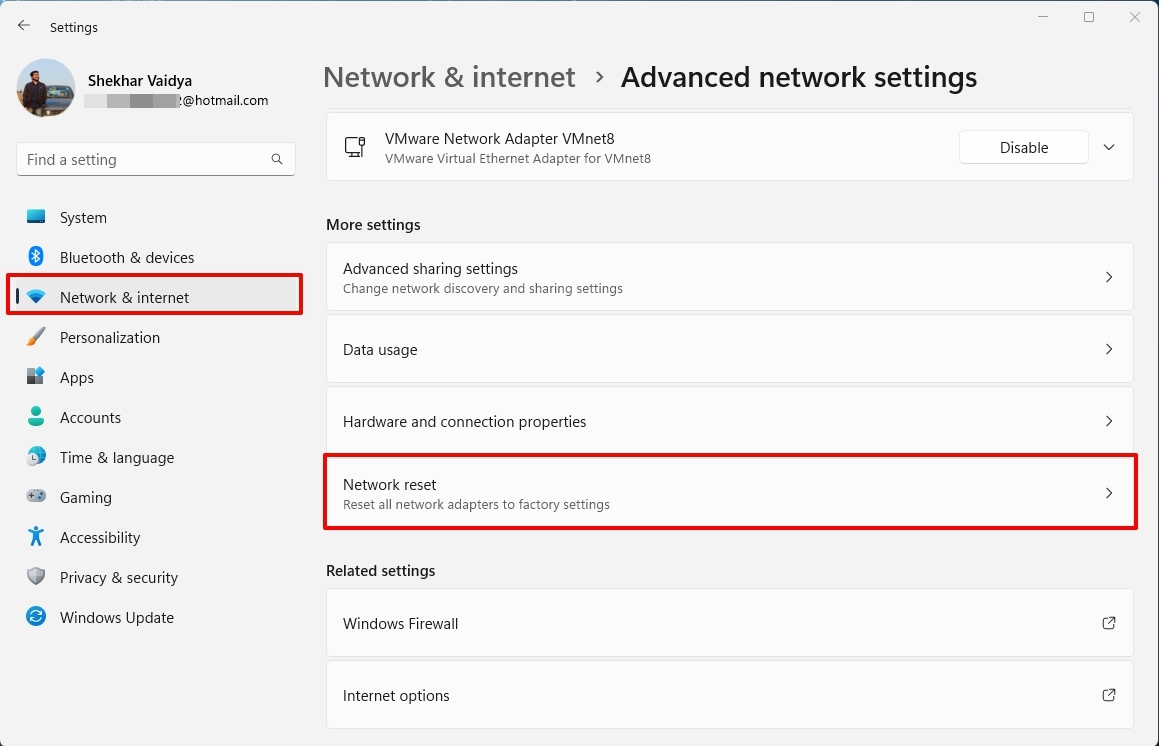
Task: Expand the VMnet8 adapter details chevron
Action: (x=1109, y=147)
